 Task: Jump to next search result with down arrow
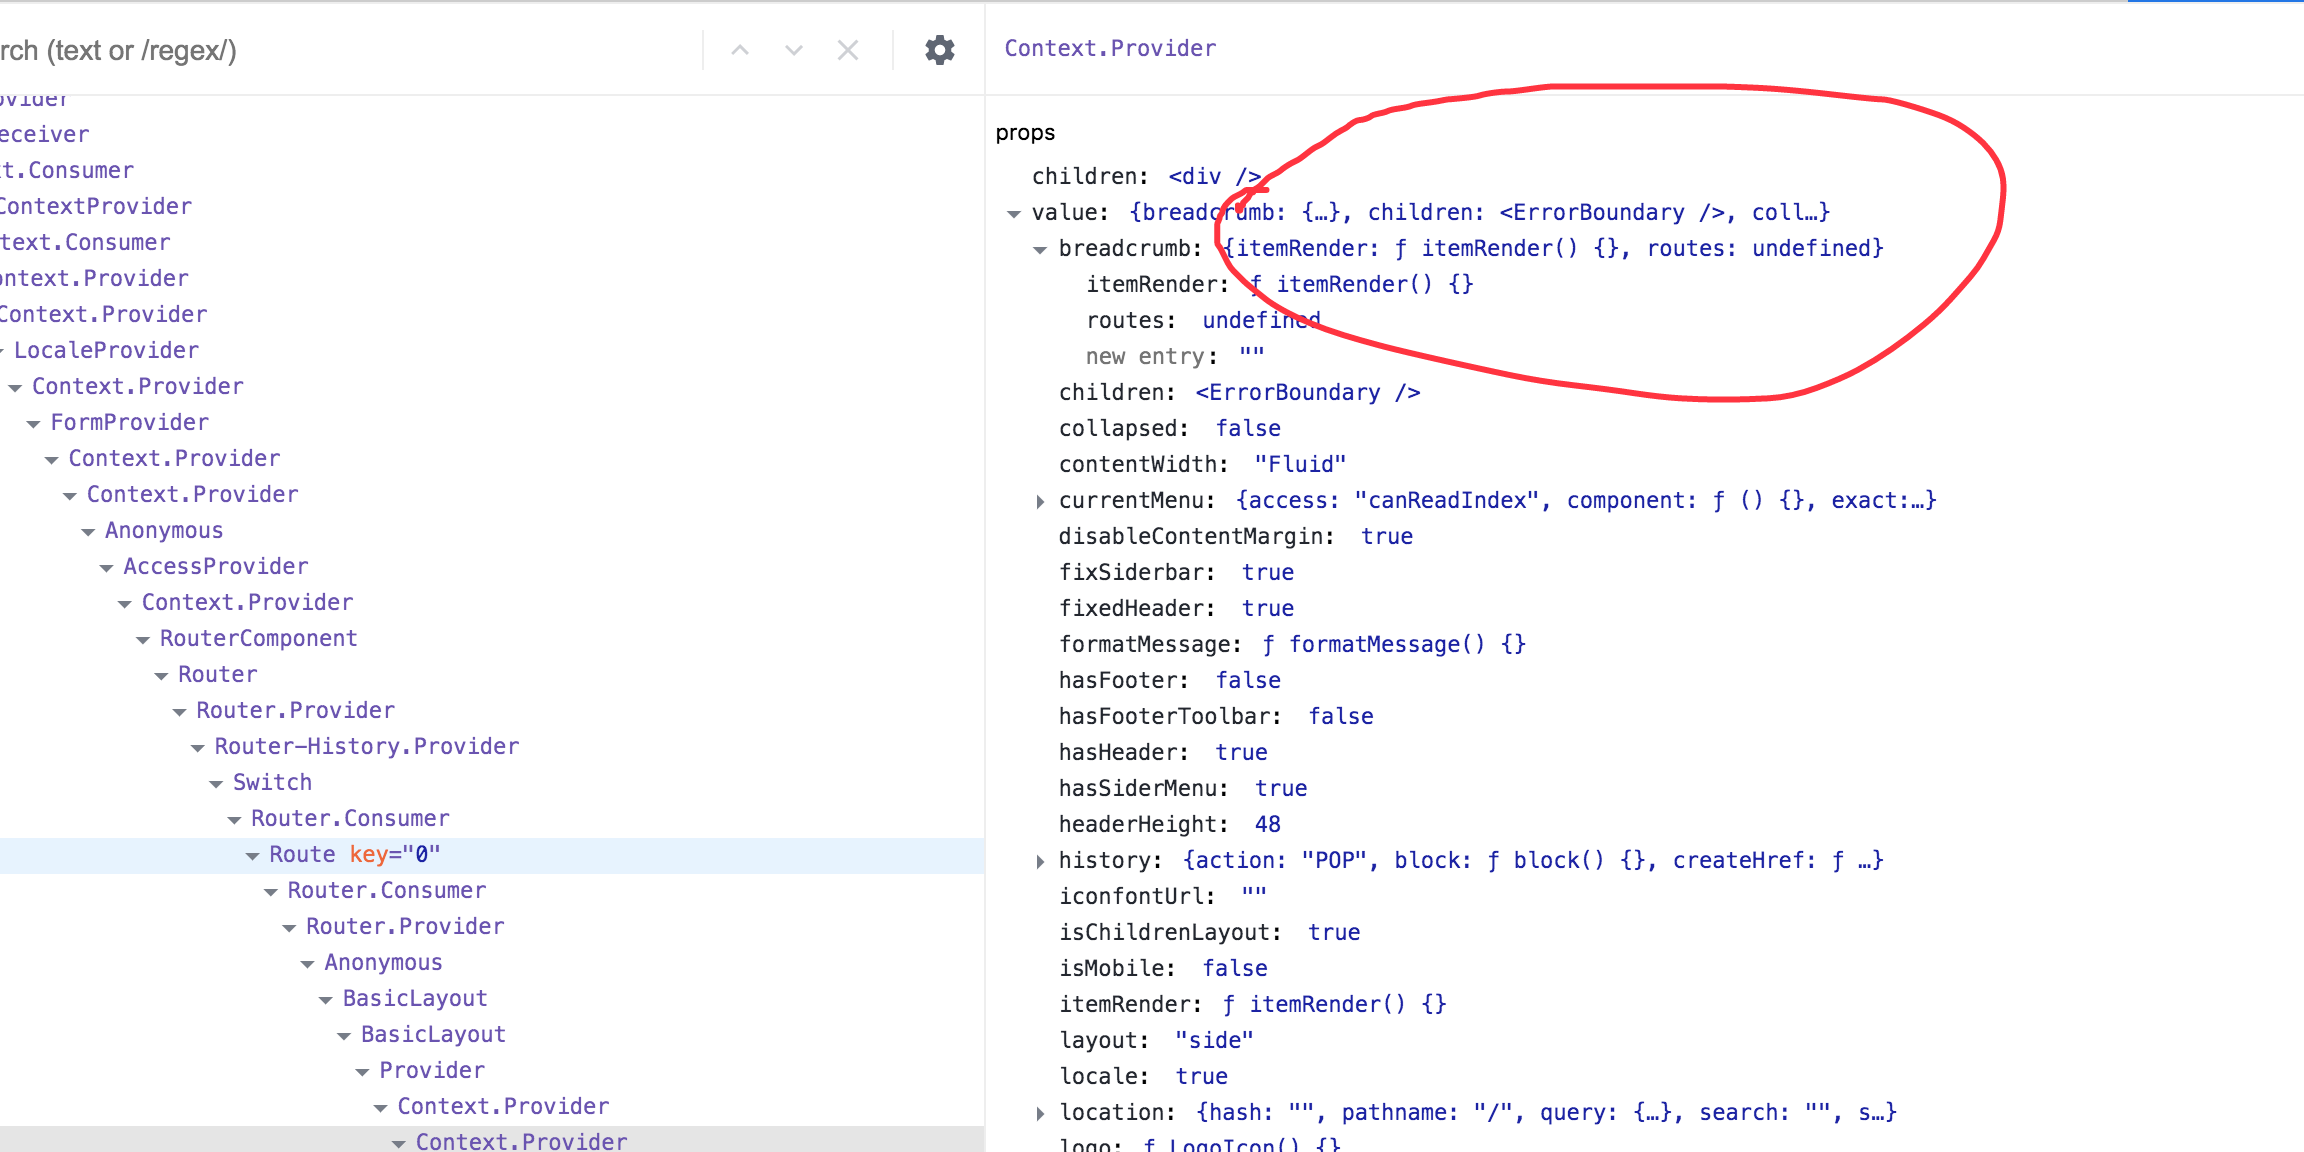[794, 49]
